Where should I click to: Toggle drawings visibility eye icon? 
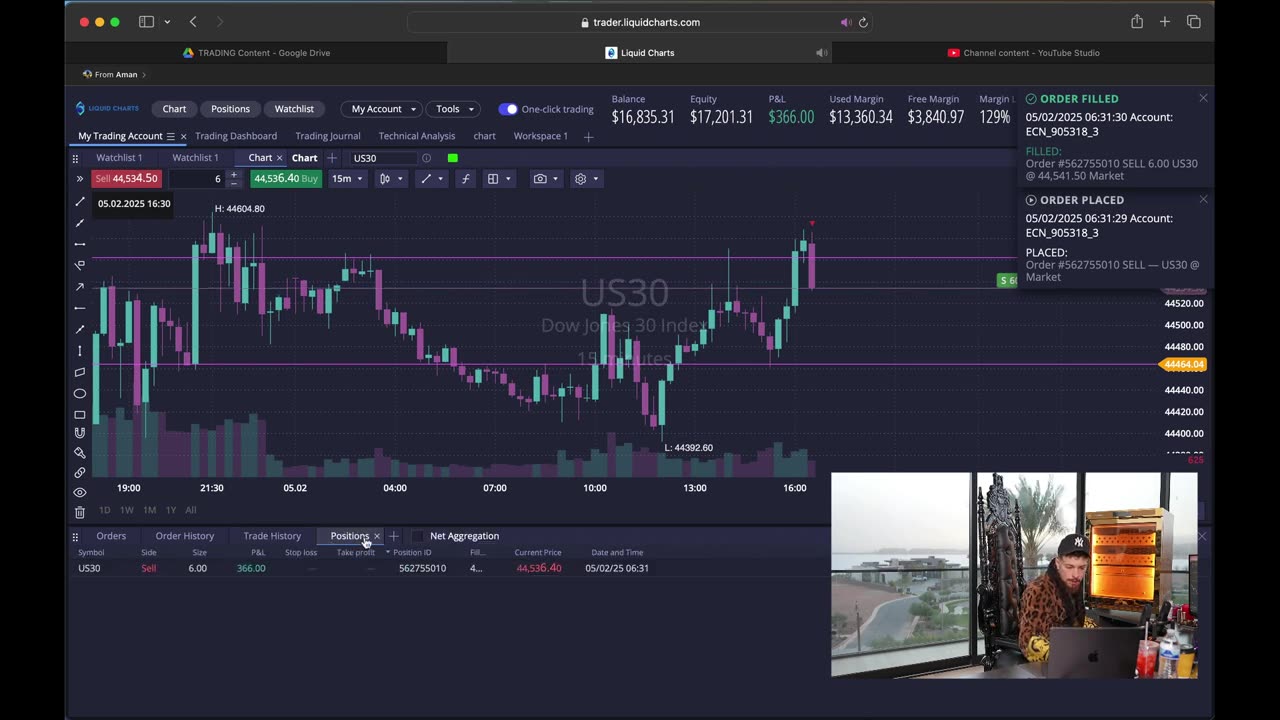[x=80, y=492]
